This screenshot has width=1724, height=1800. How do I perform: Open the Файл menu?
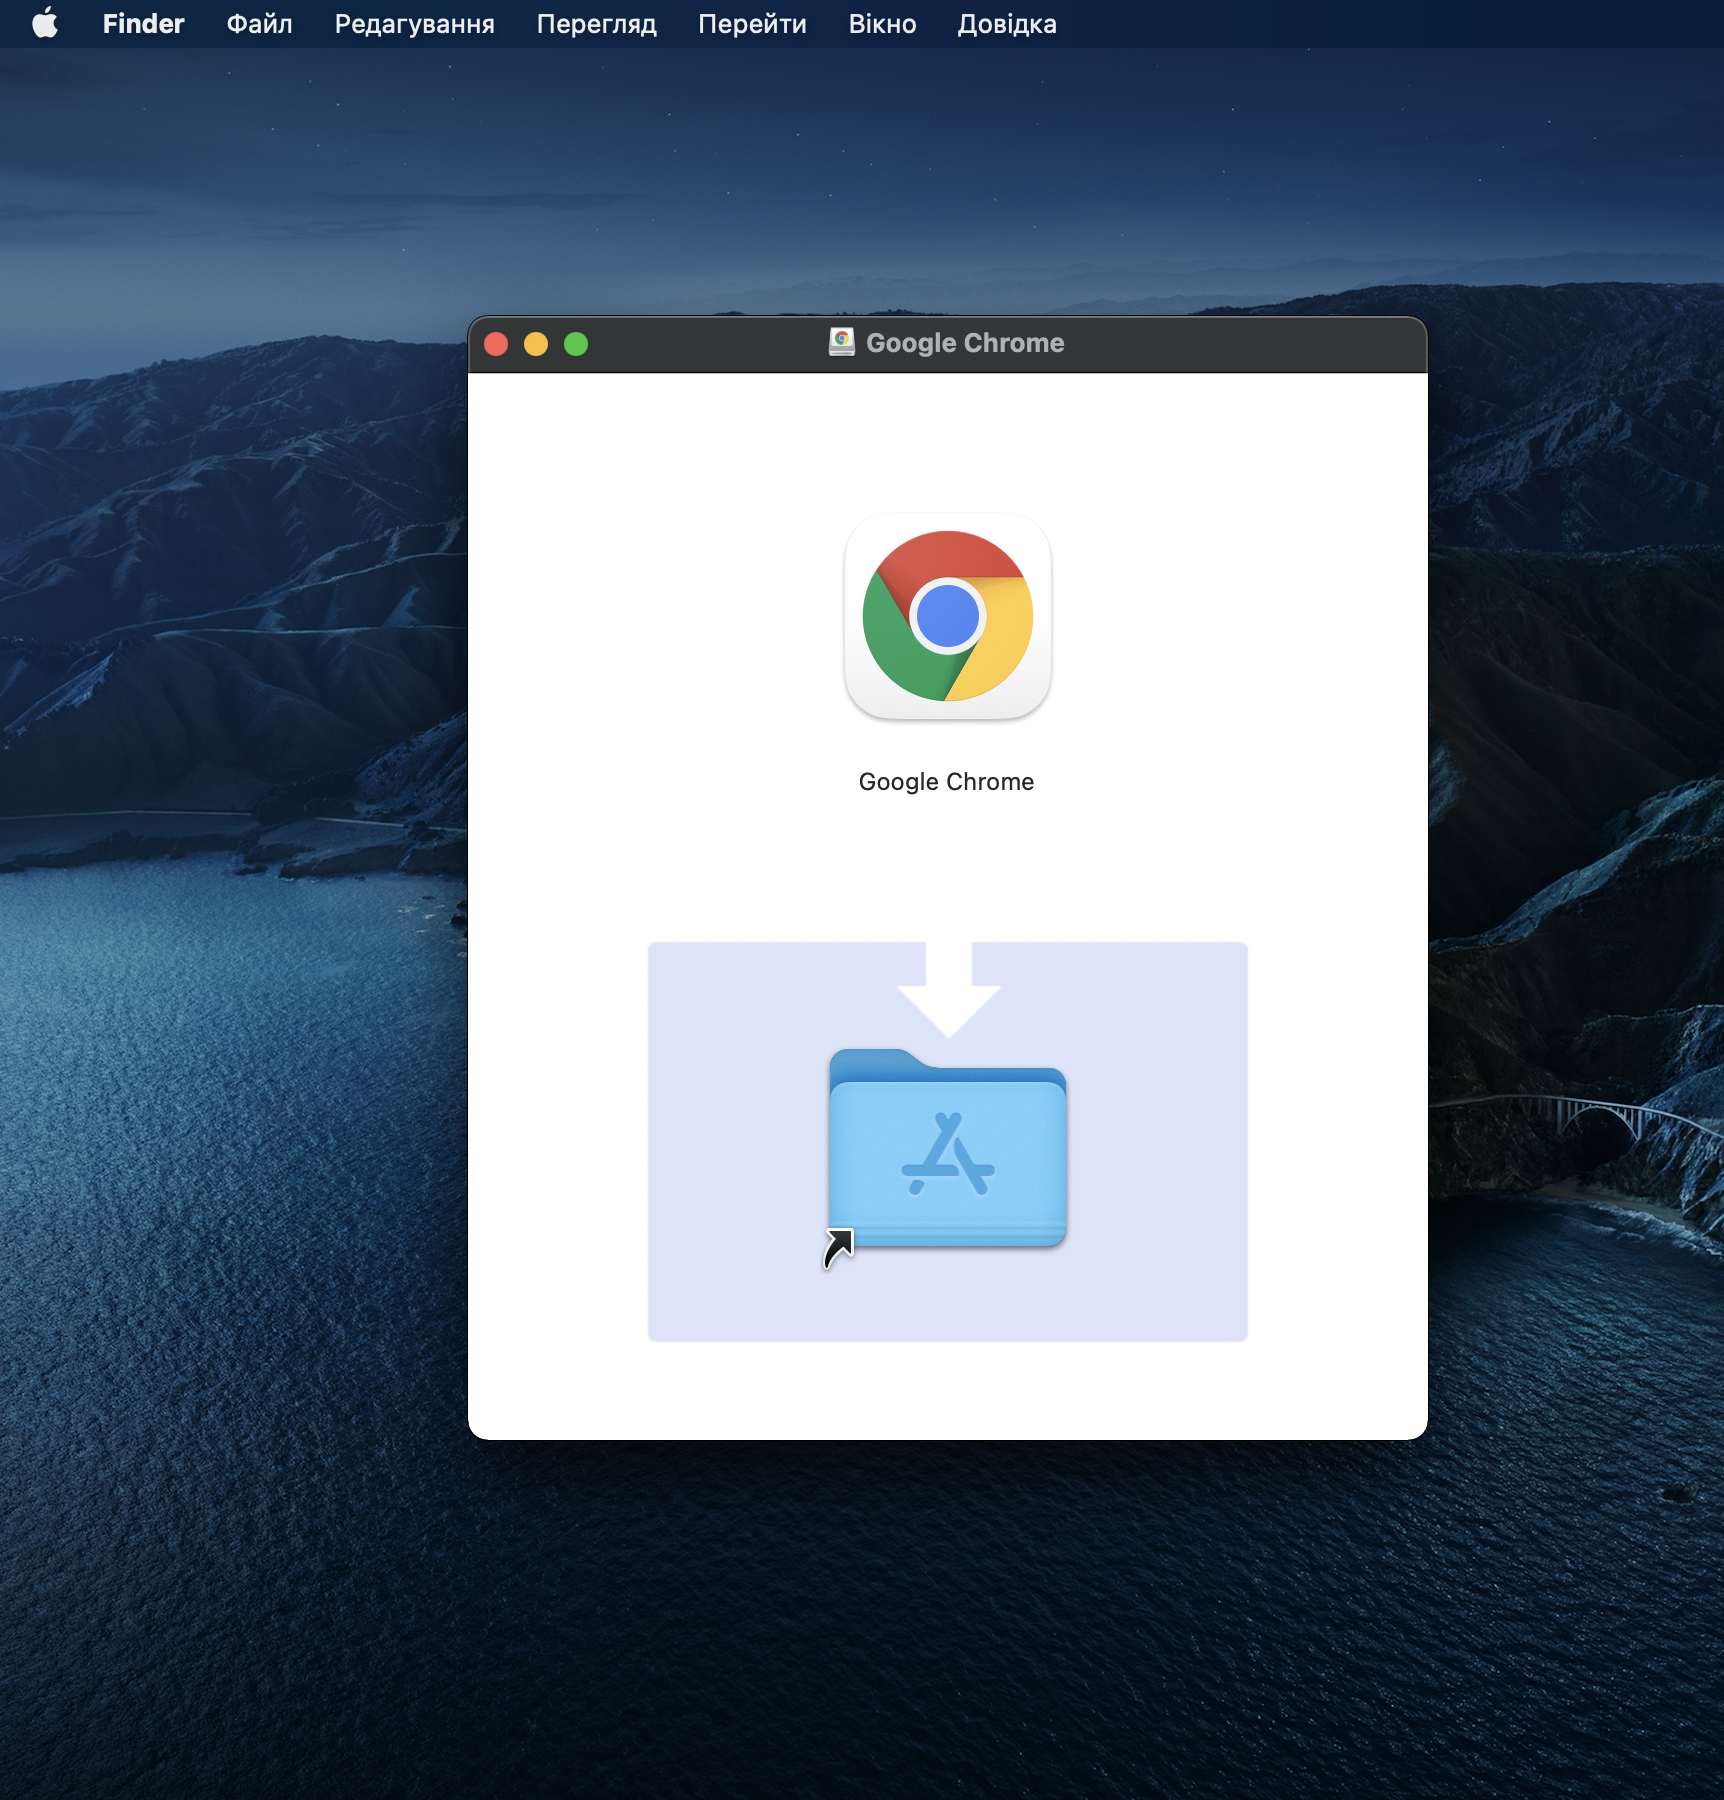(x=259, y=23)
